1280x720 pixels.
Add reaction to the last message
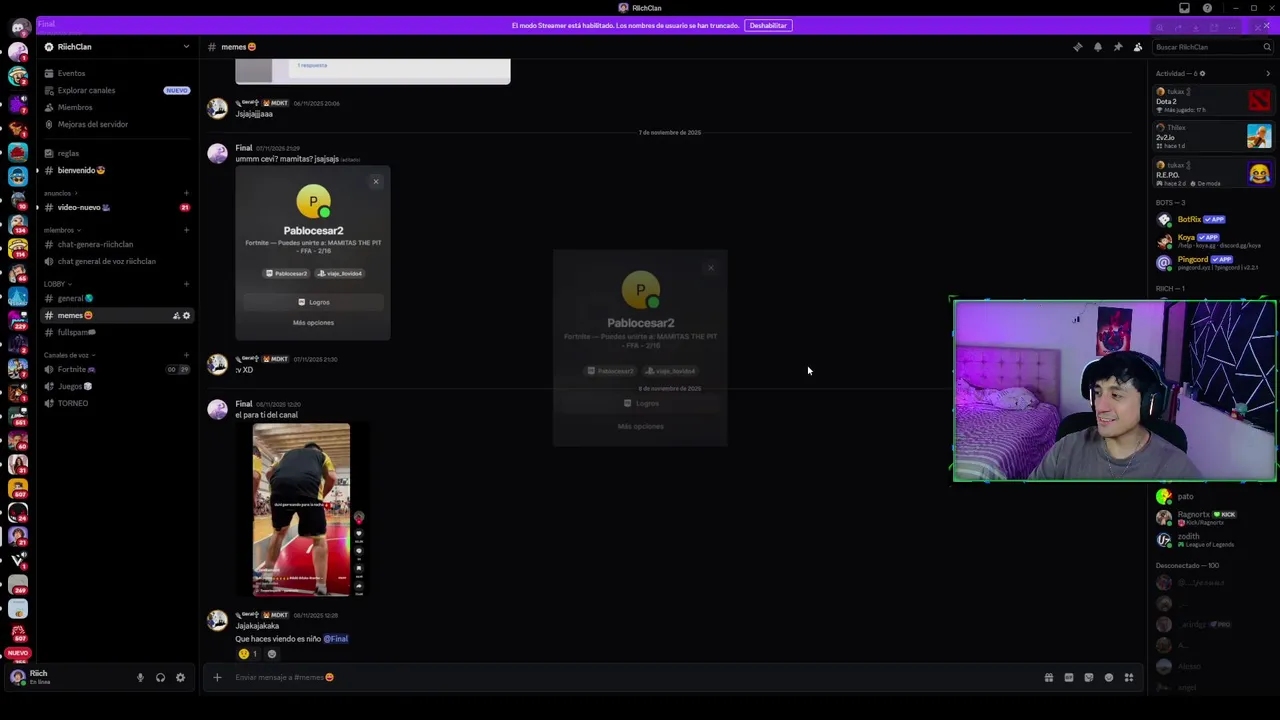pyautogui.click(x=272, y=654)
